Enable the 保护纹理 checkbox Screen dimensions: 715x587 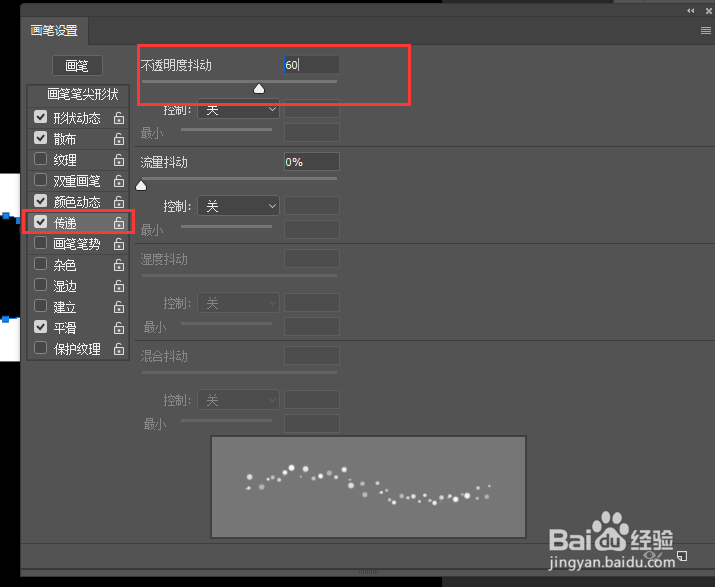(x=41, y=348)
